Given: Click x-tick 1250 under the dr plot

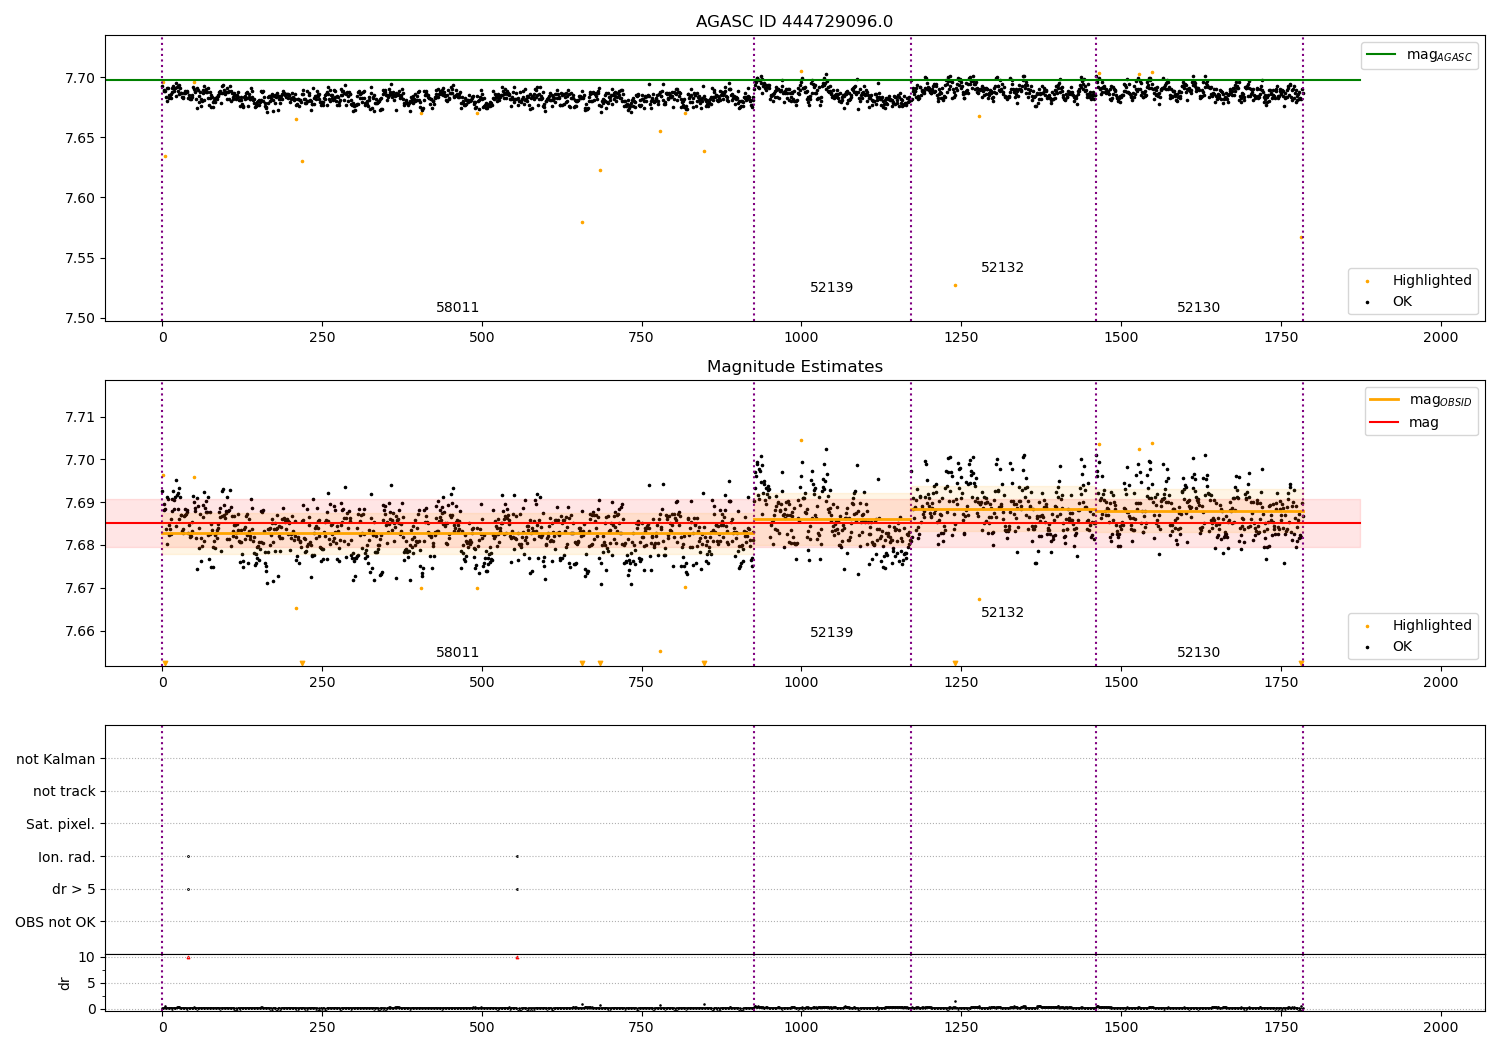Looking at the screenshot, I should [x=960, y=1027].
